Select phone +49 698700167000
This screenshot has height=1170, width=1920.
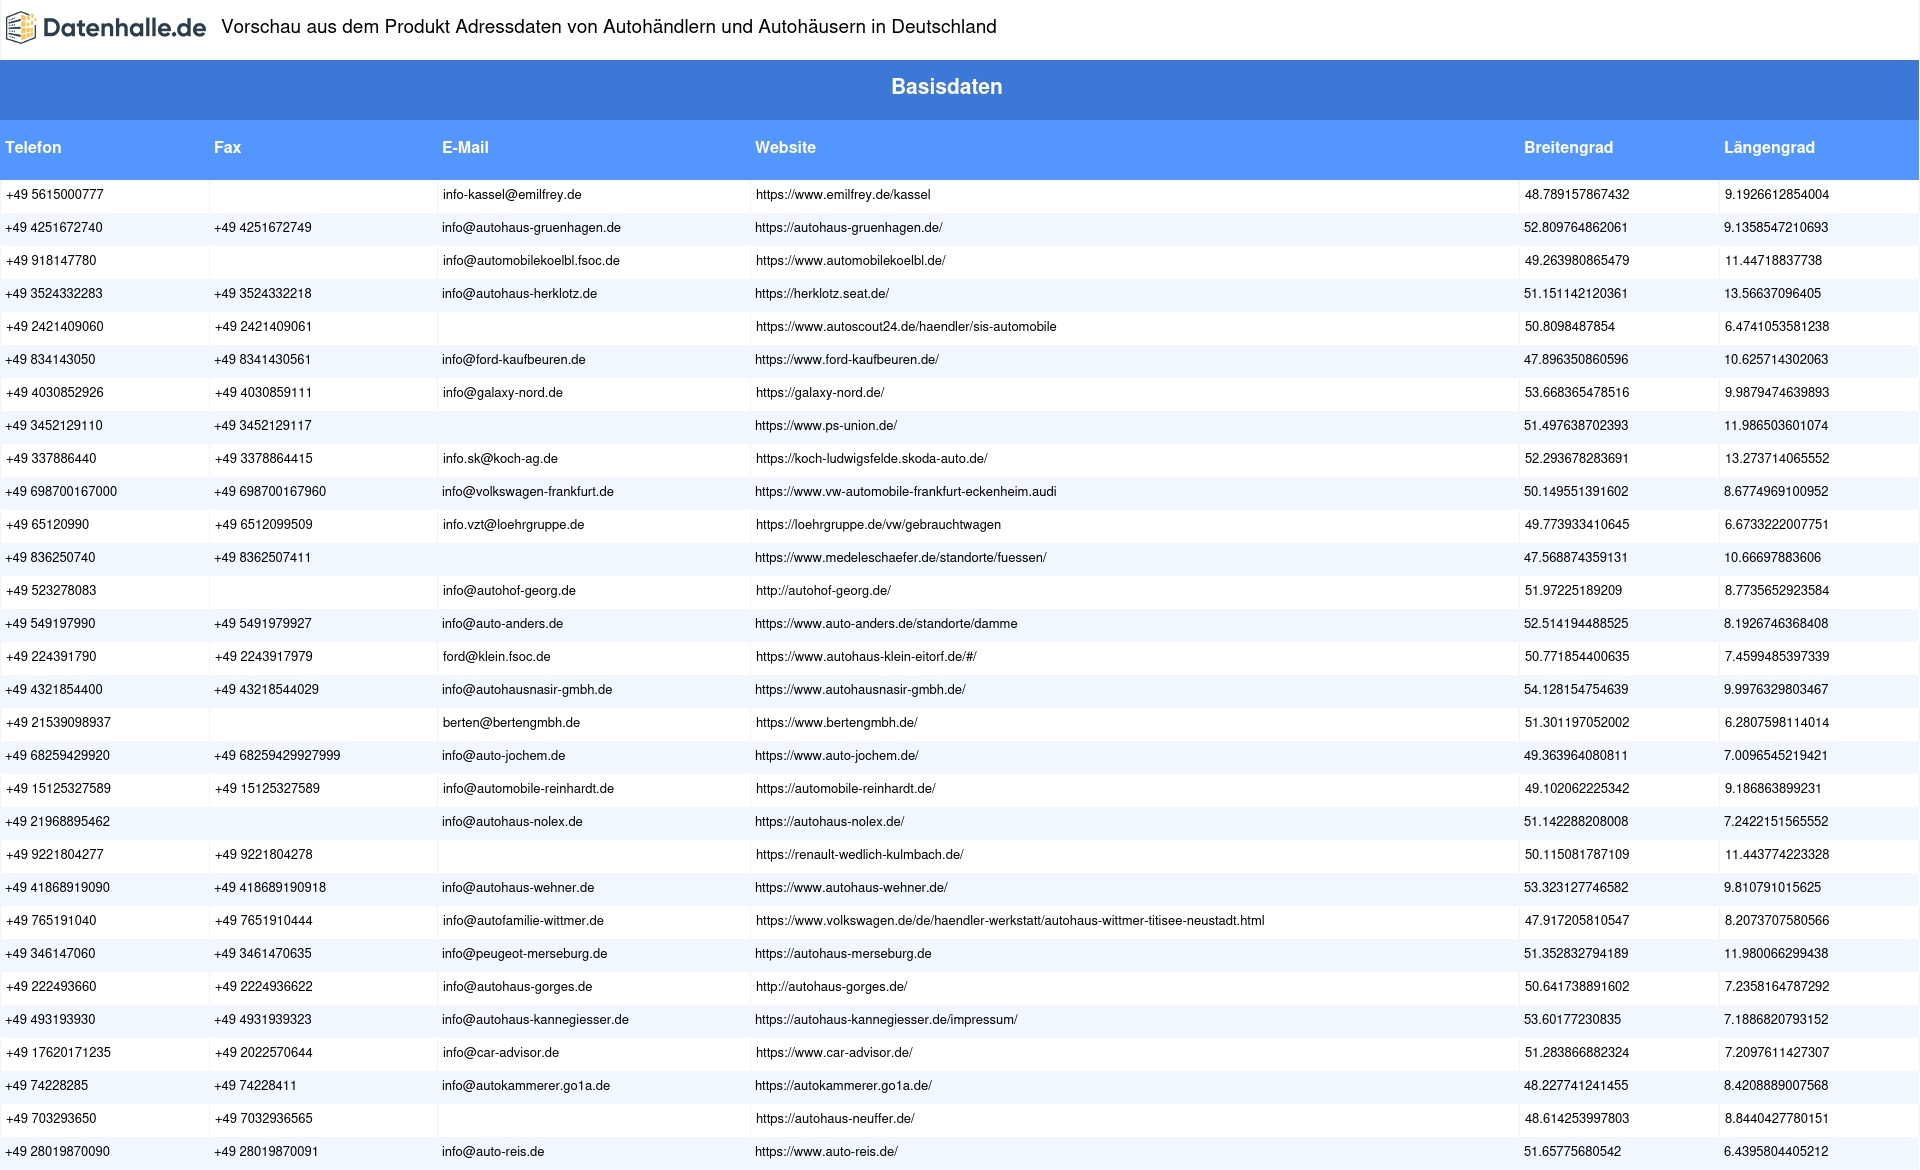61,492
